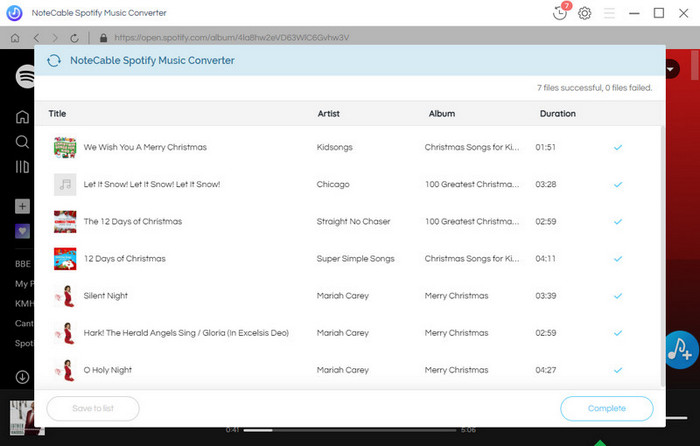Click checkmark for O Holy Night row
The height and width of the screenshot is (446, 700).
[x=618, y=370]
